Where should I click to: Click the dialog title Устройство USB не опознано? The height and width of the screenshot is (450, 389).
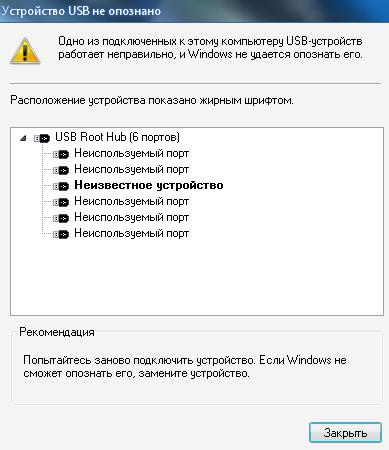(81, 11)
